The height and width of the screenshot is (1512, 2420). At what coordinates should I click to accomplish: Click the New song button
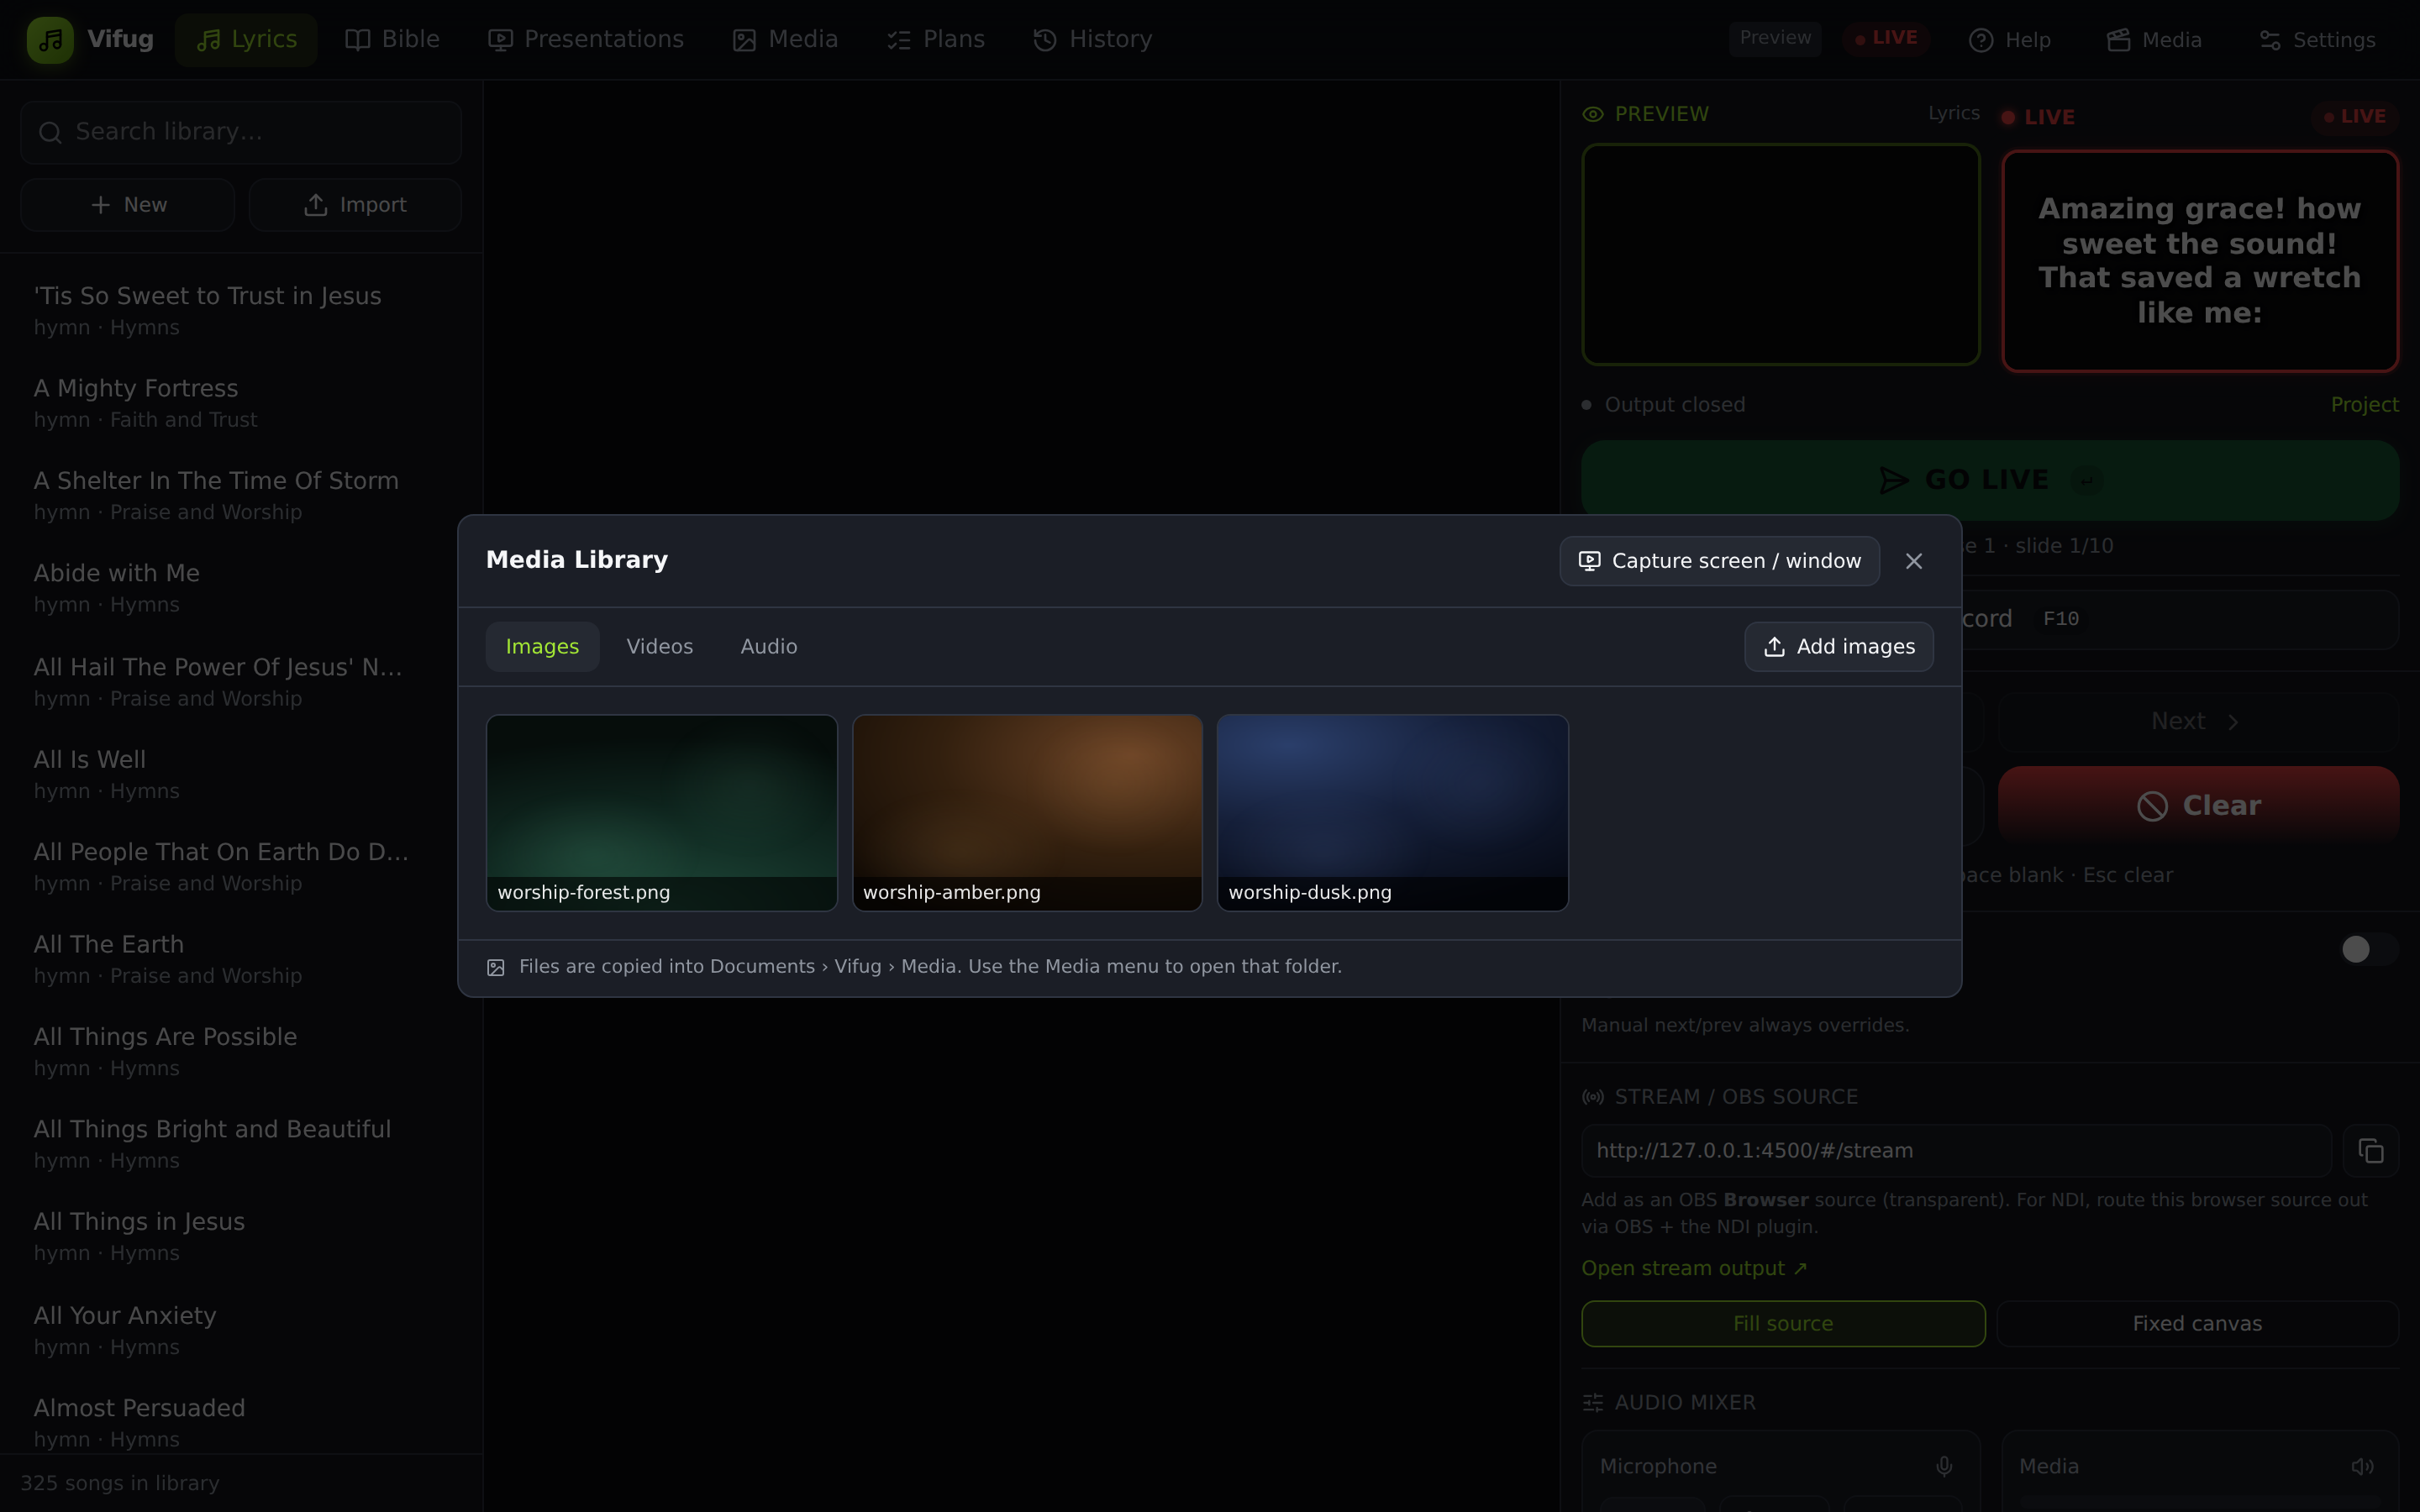point(128,205)
